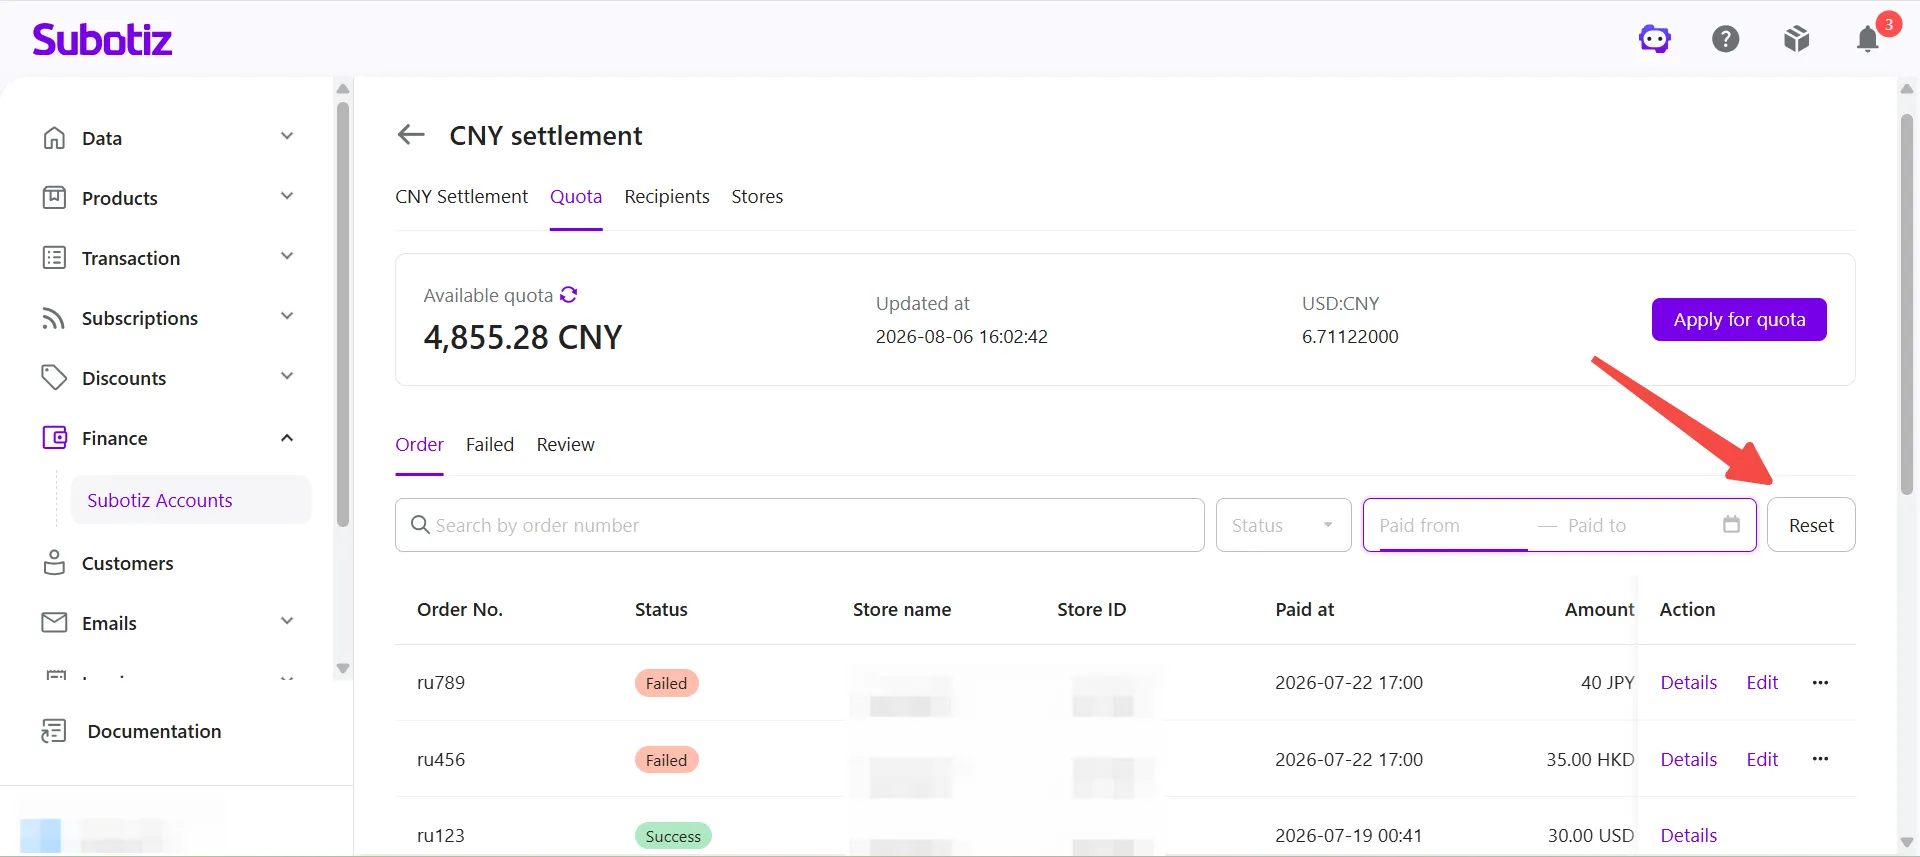
Task: Open Customers in sidebar
Action: (x=127, y=563)
